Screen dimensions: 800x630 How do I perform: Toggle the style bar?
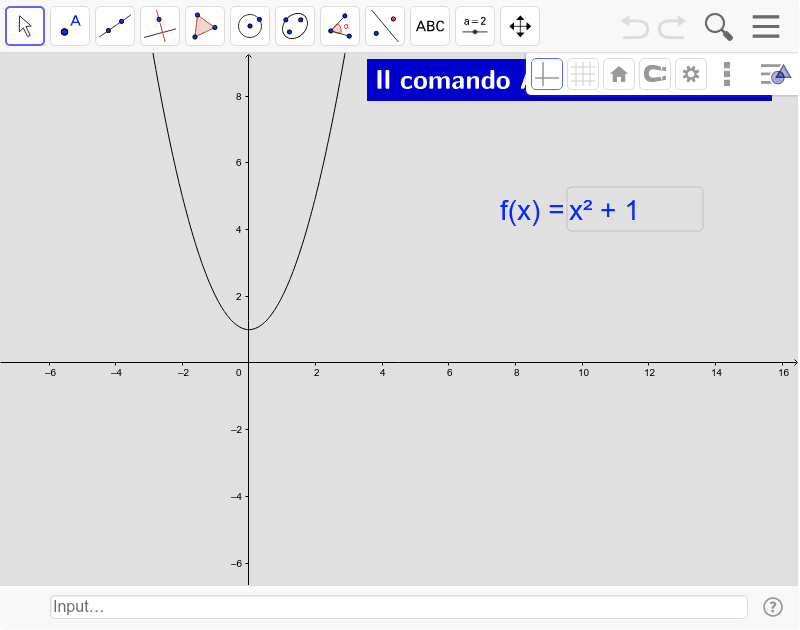click(776, 74)
